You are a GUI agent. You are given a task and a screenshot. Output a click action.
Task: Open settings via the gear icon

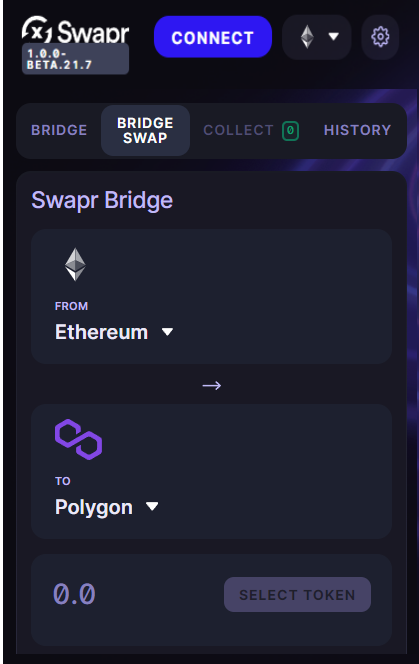[x=380, y=37]
